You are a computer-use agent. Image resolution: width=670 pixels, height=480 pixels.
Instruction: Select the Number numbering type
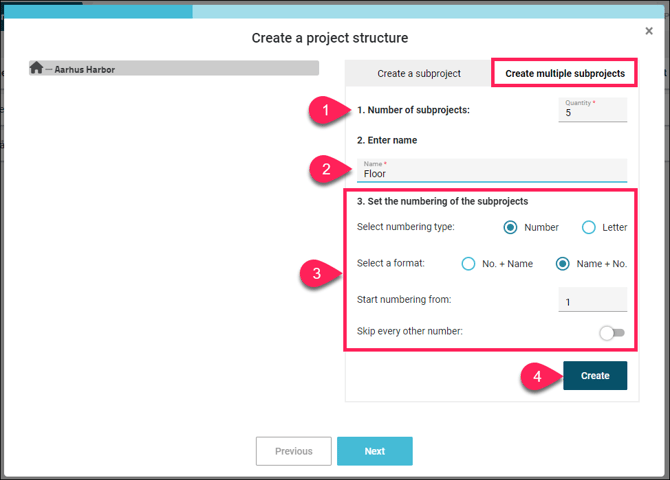point(511,227)
